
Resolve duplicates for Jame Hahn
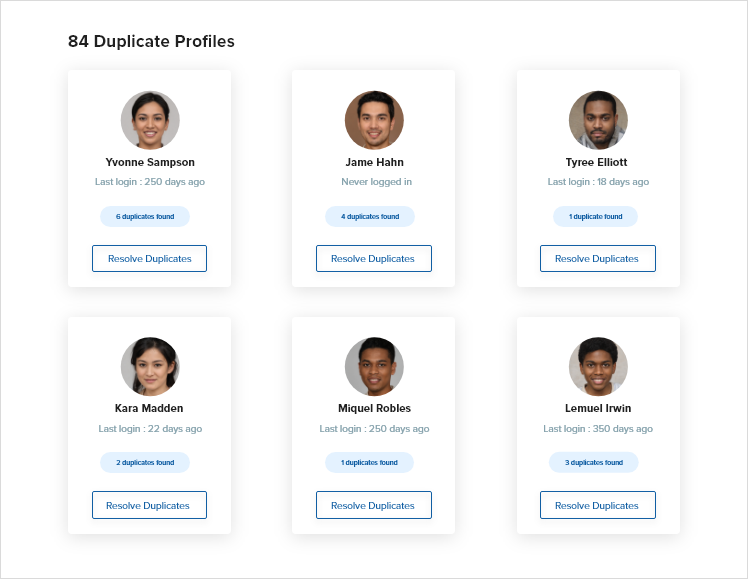point(374,258)
